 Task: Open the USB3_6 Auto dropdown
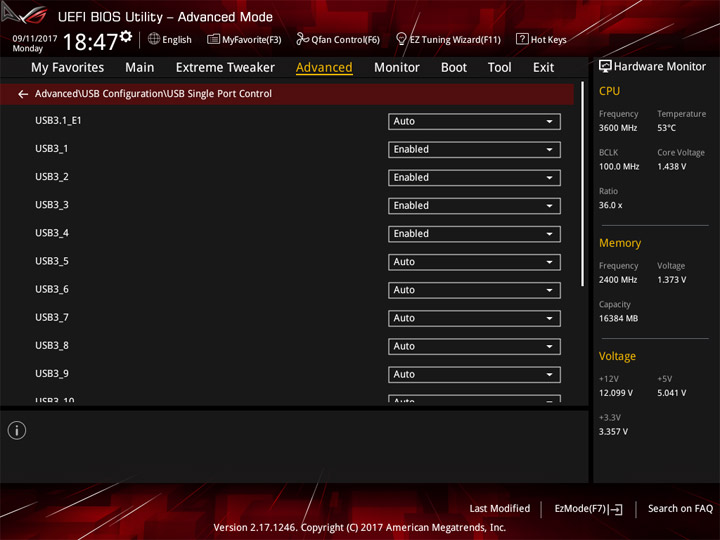coord(474,290)
